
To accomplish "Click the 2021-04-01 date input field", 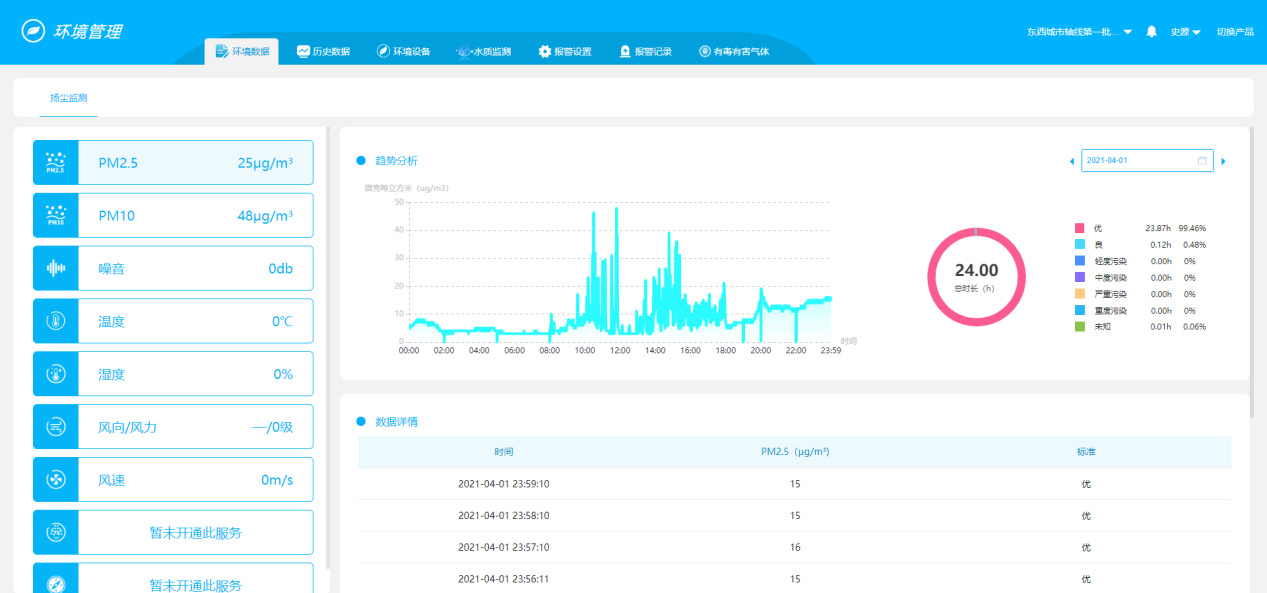I will click(x=1137, y=161).
